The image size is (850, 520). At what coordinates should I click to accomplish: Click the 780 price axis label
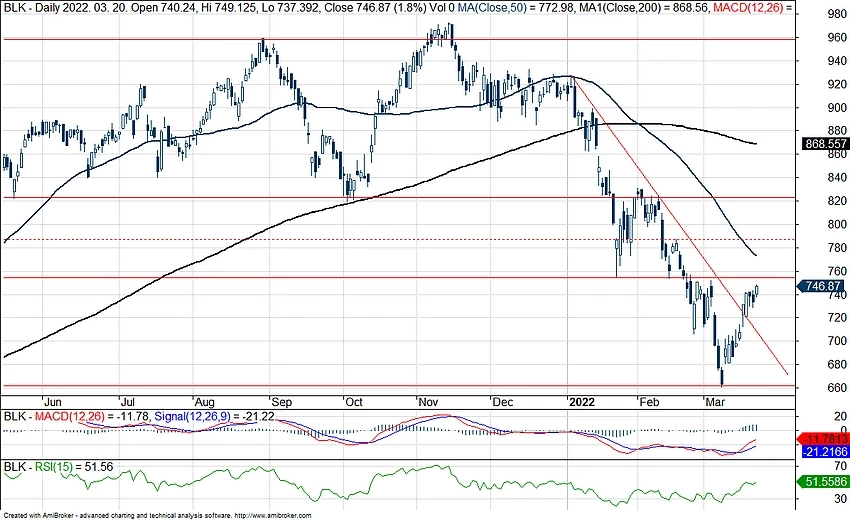point(837,248)
